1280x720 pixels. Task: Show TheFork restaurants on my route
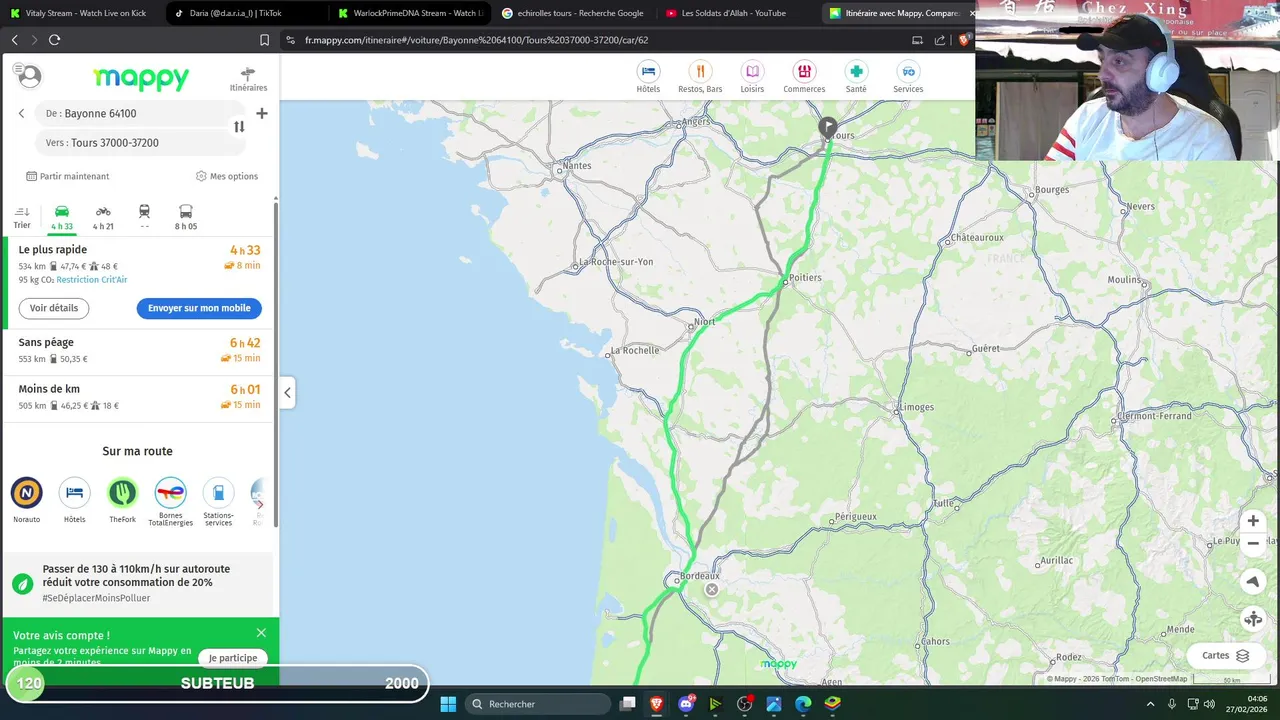[x=122, y=500]
